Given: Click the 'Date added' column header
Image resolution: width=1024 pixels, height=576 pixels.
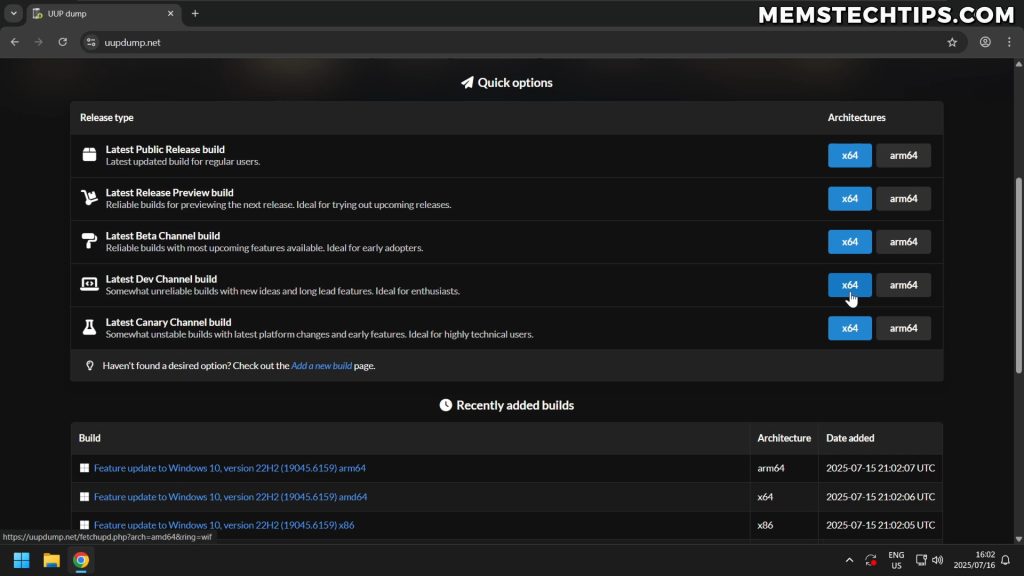Looking at the screenshot, I should click(x=850, y=438).
